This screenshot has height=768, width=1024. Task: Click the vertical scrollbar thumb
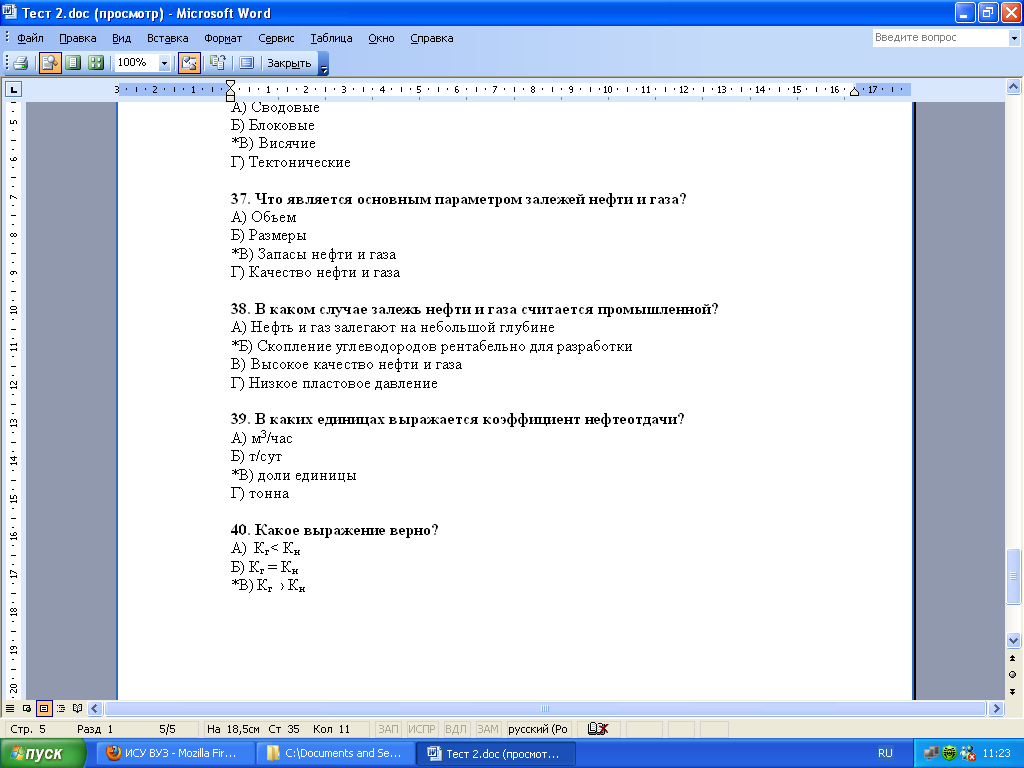point(1014,576)
